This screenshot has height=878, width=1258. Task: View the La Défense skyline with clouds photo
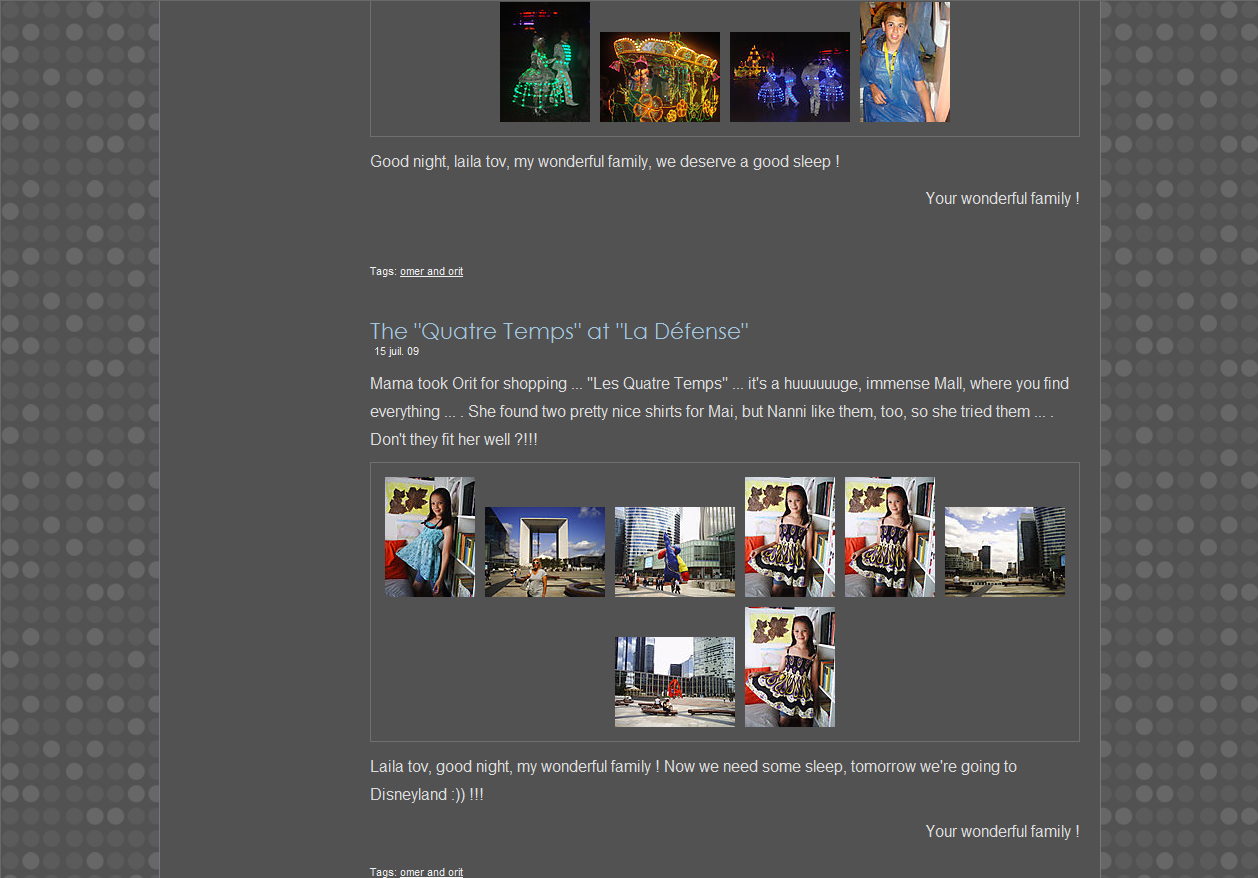[x=1004, y=552]
